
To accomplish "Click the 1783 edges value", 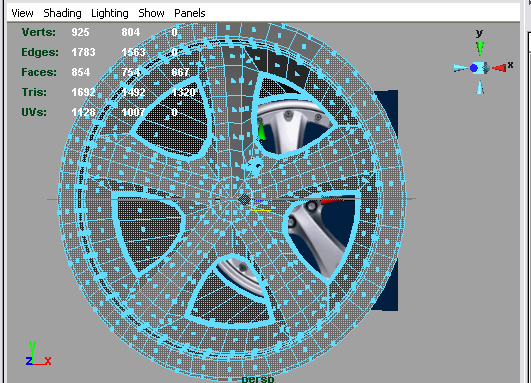I will pos(83,52).
